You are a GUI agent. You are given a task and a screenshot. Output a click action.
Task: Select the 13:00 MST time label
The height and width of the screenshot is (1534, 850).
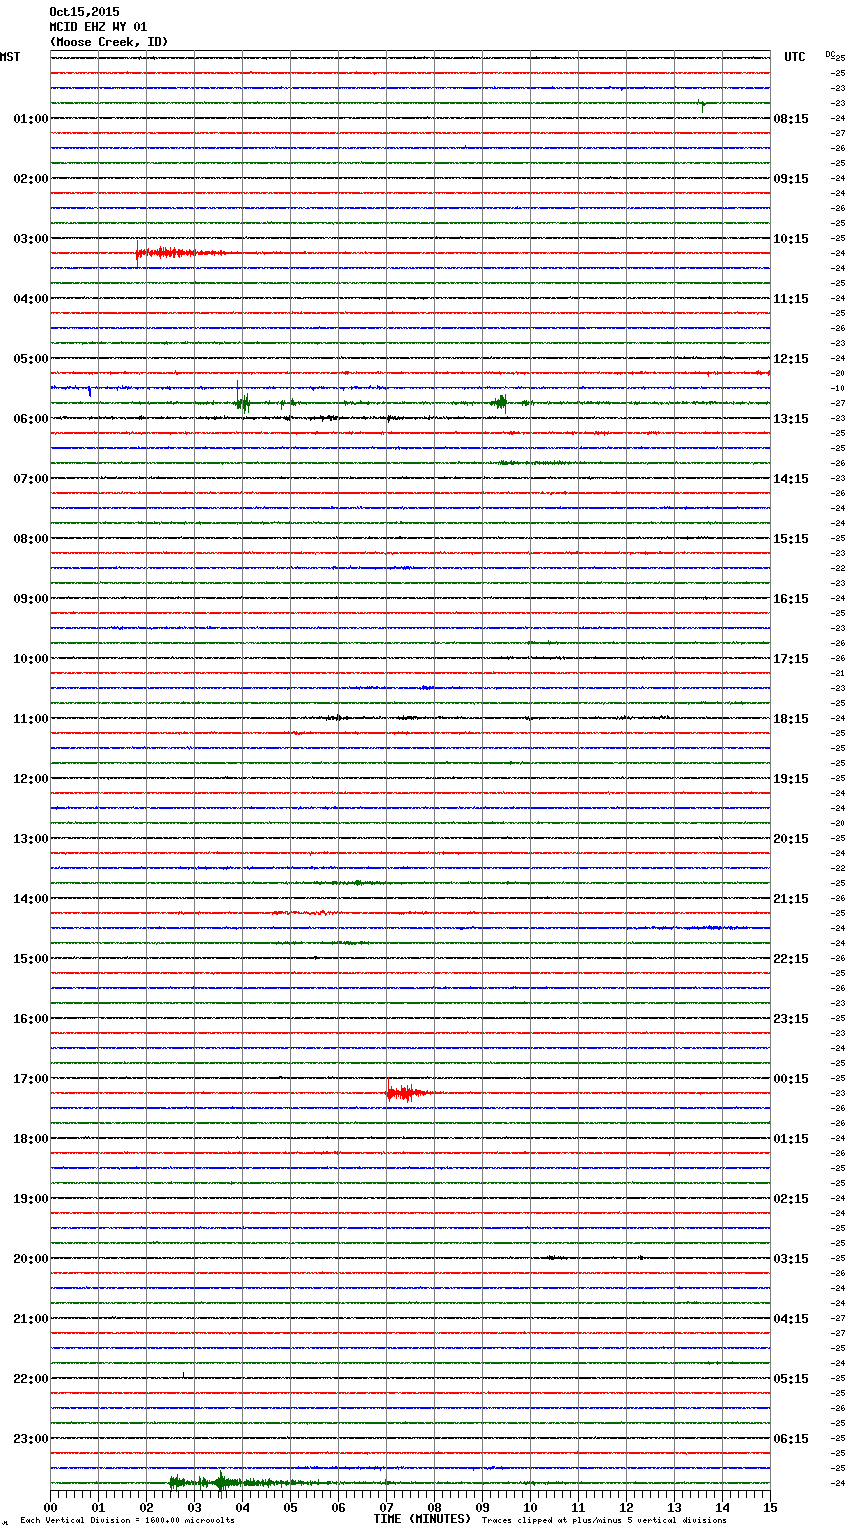30,839
